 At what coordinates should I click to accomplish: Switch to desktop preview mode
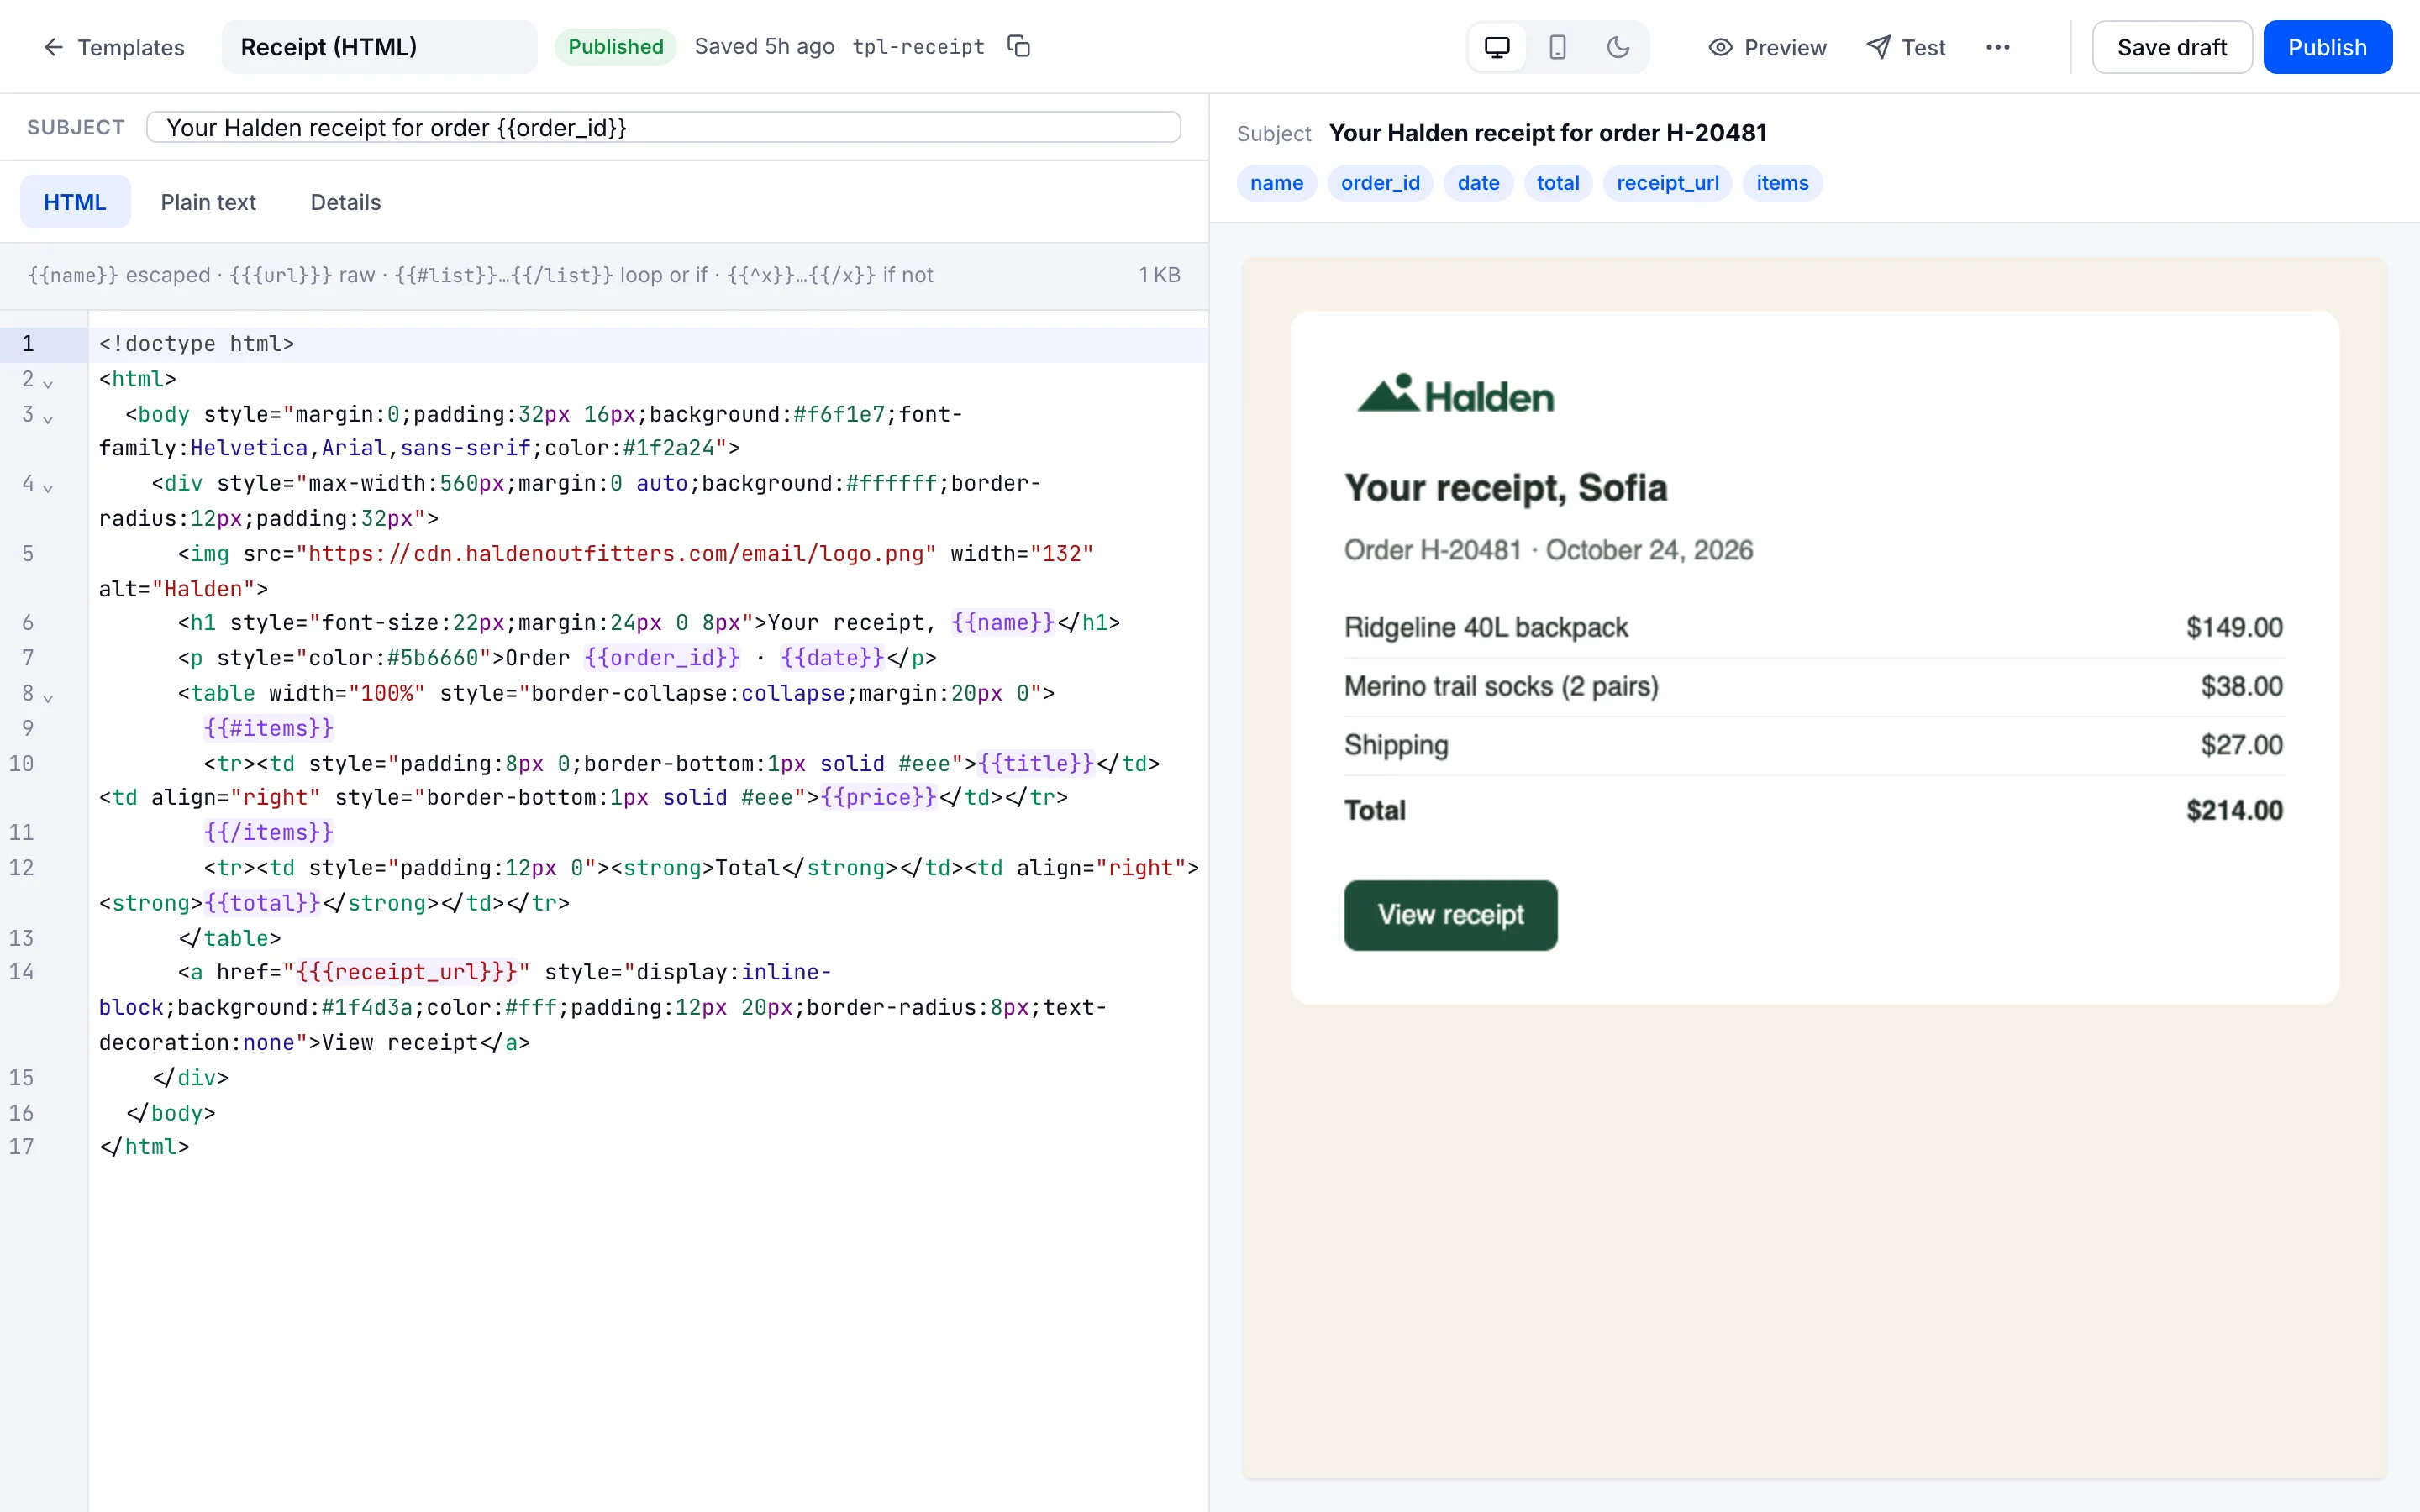(x=1496, y=47)
